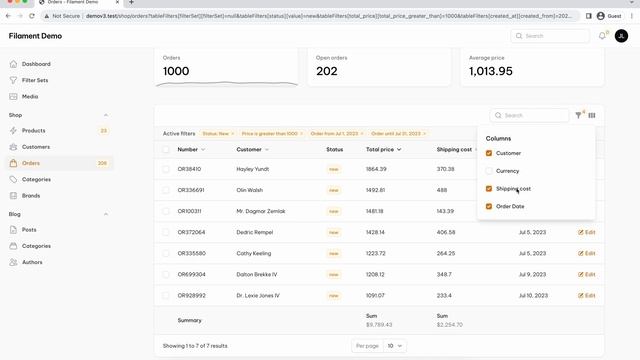Select the row checkbox for OR372064

pos(166,232)
